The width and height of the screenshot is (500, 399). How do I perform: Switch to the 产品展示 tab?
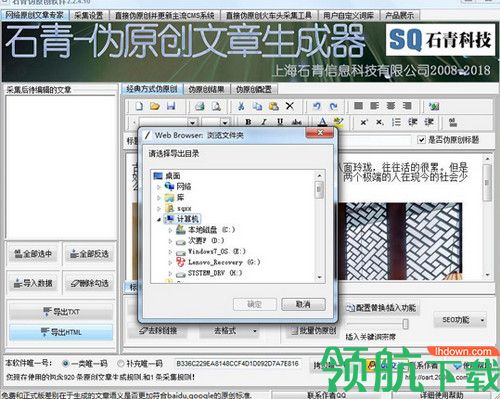(x=399, y=15)
